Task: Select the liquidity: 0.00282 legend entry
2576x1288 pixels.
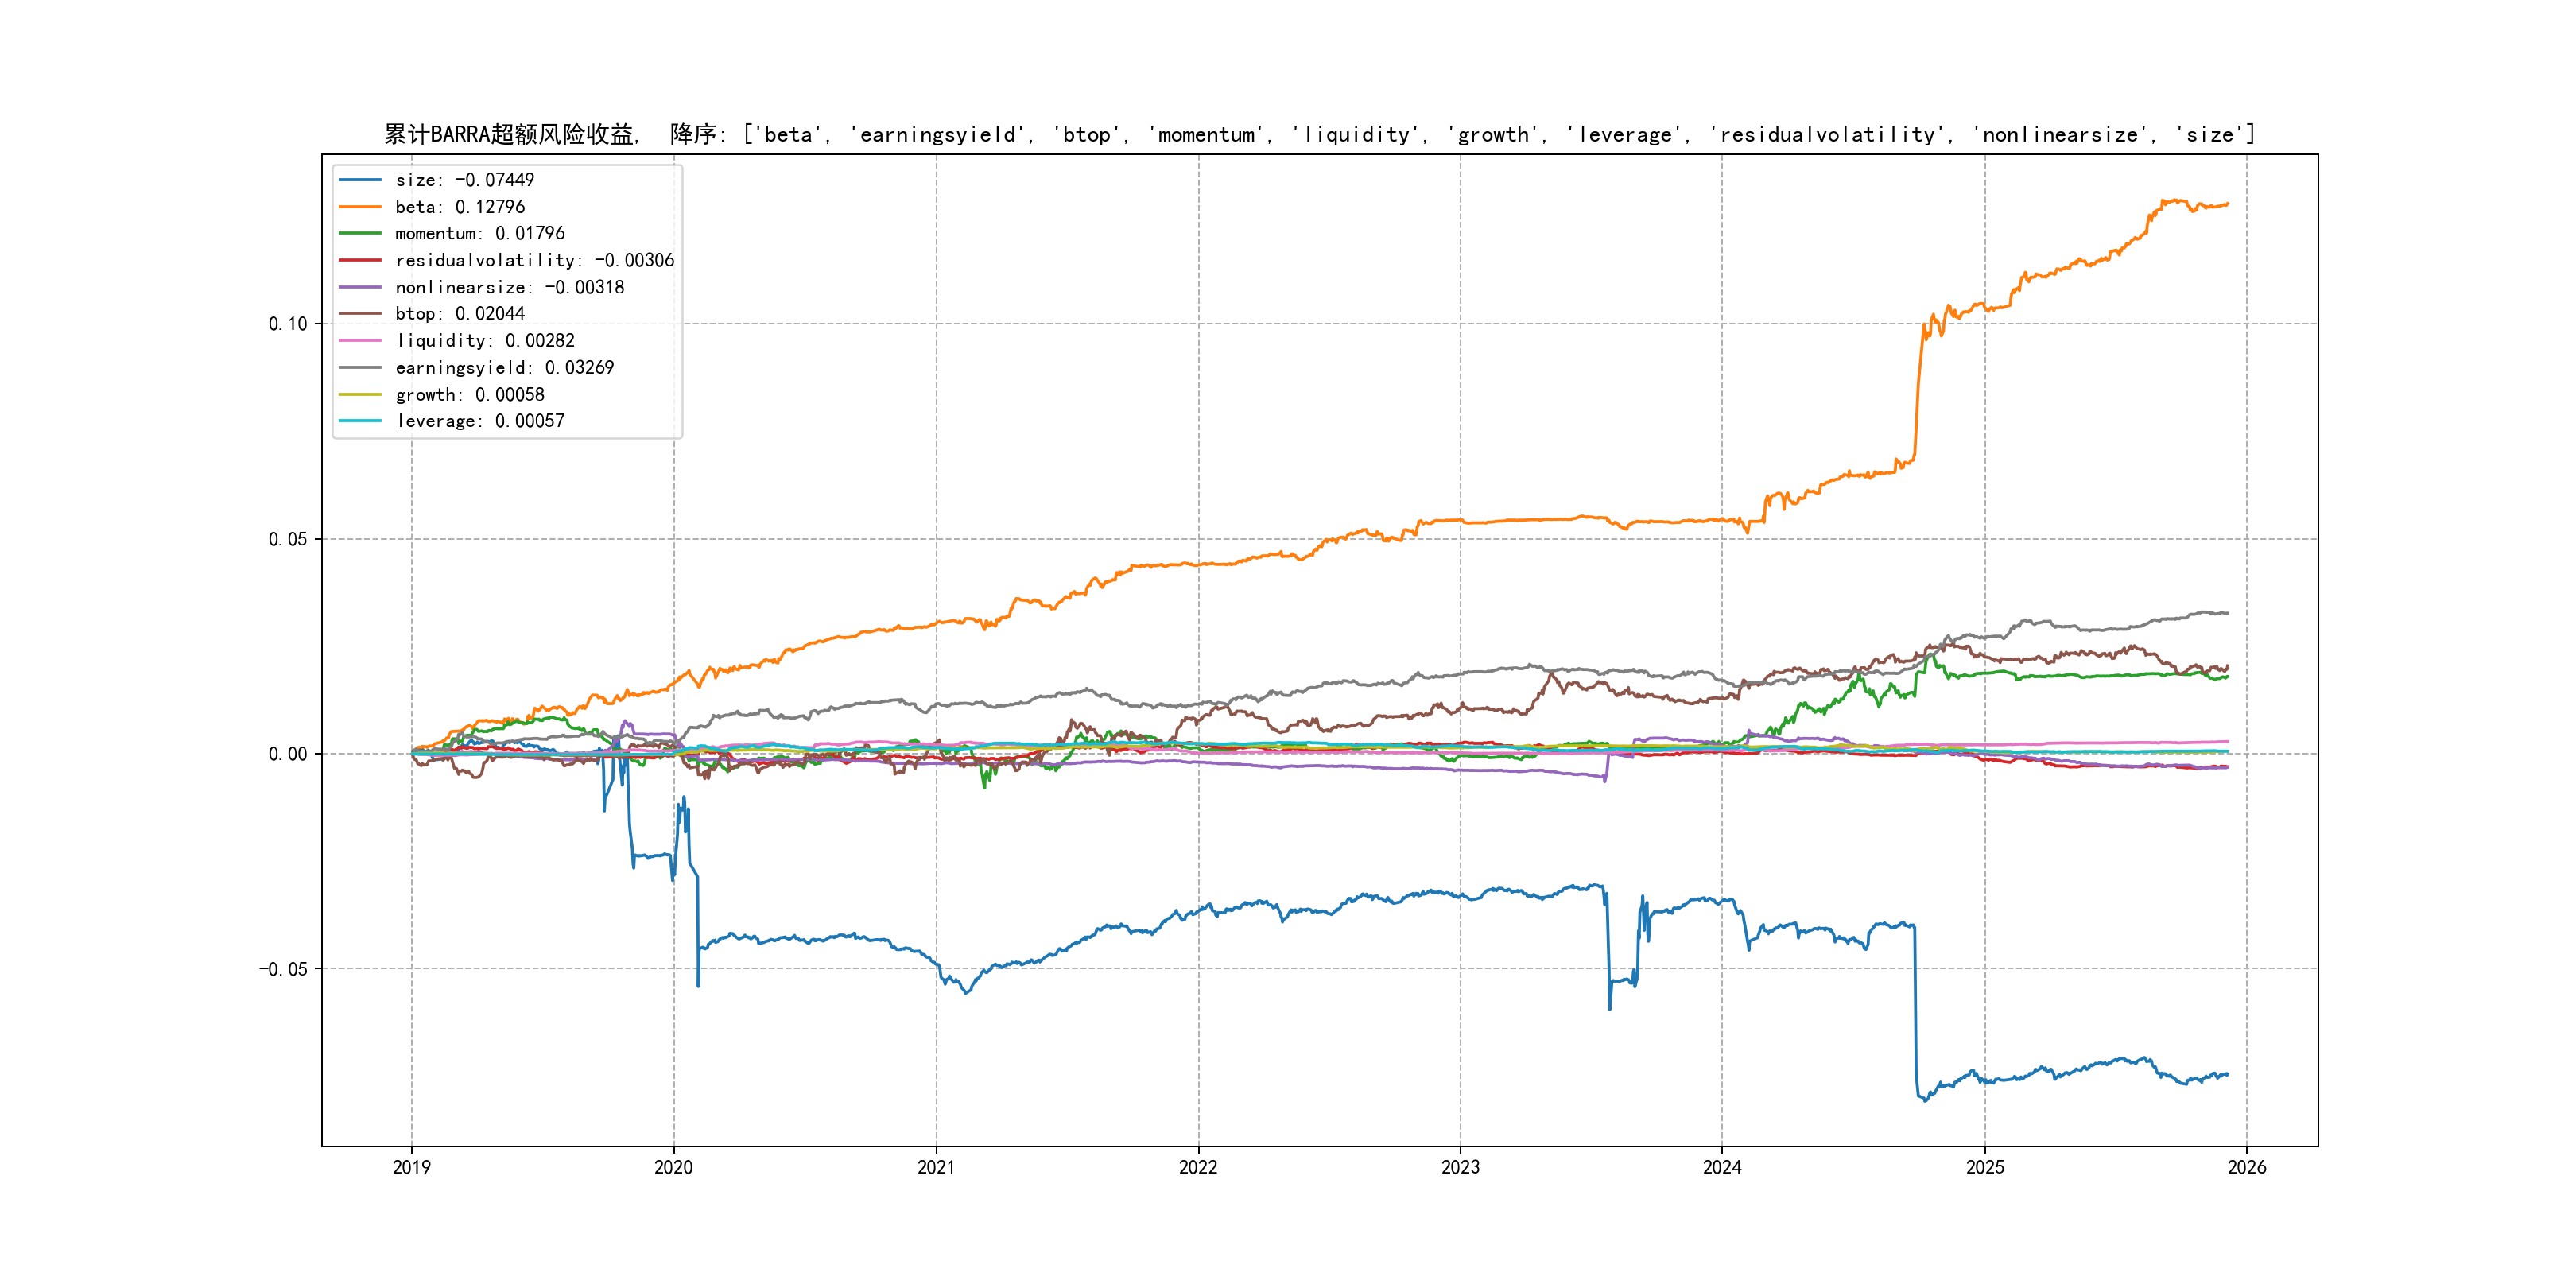Action: coord(484,341)
